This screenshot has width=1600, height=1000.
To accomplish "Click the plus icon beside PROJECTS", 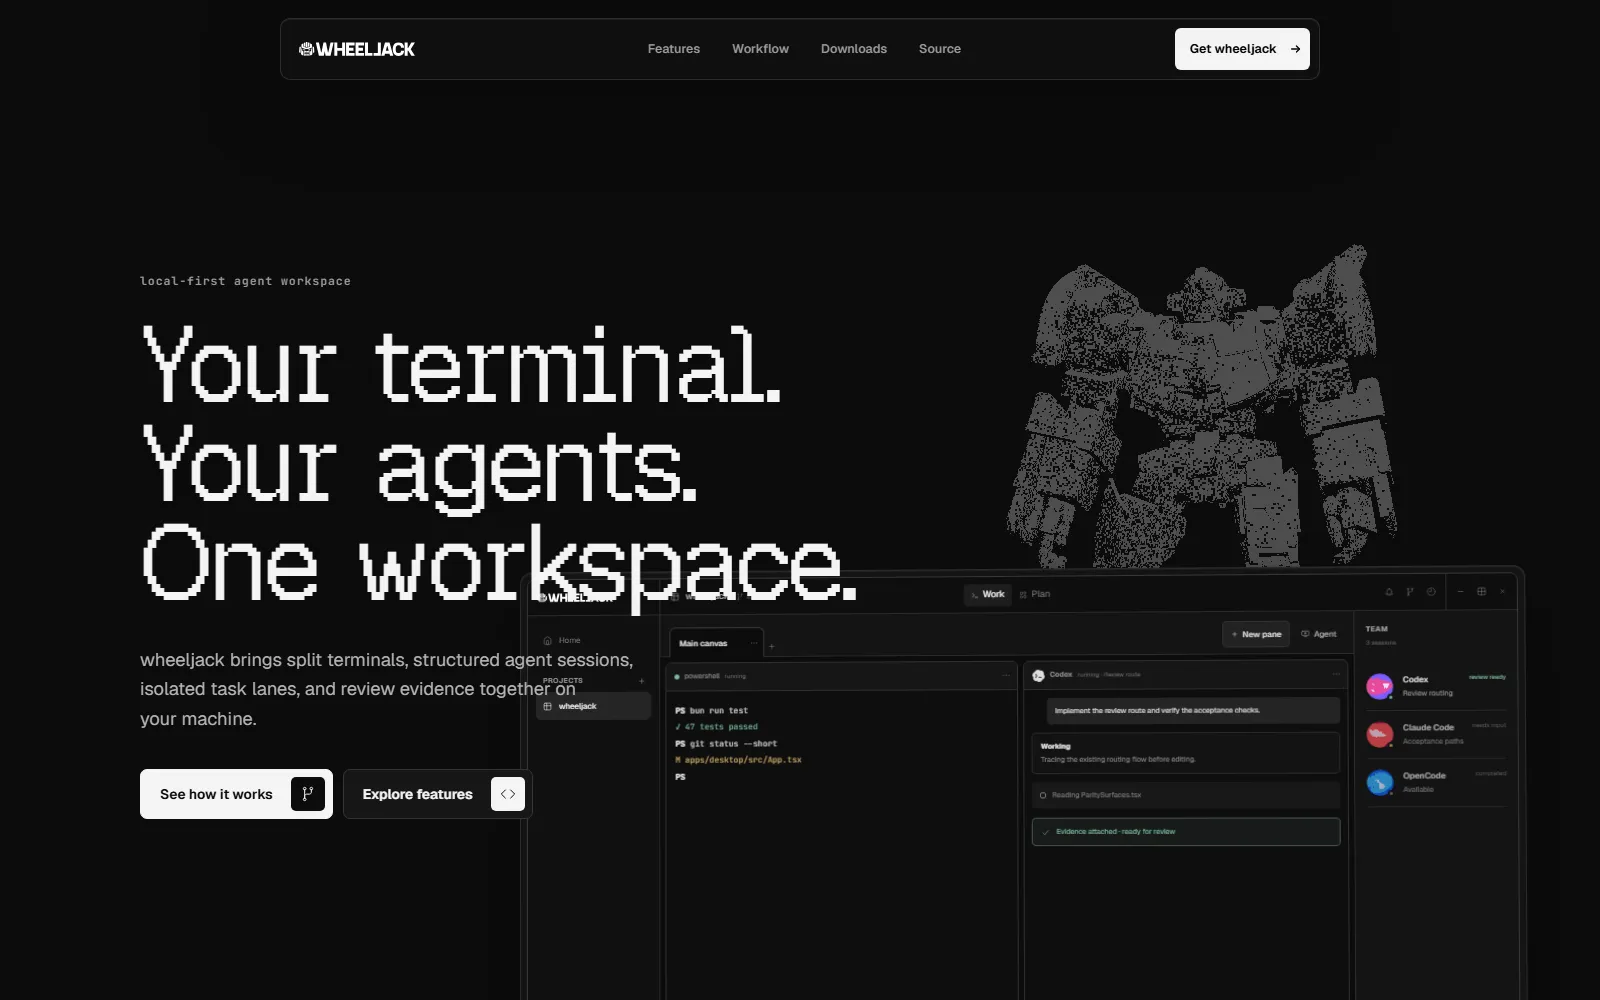I will point(642,681).
